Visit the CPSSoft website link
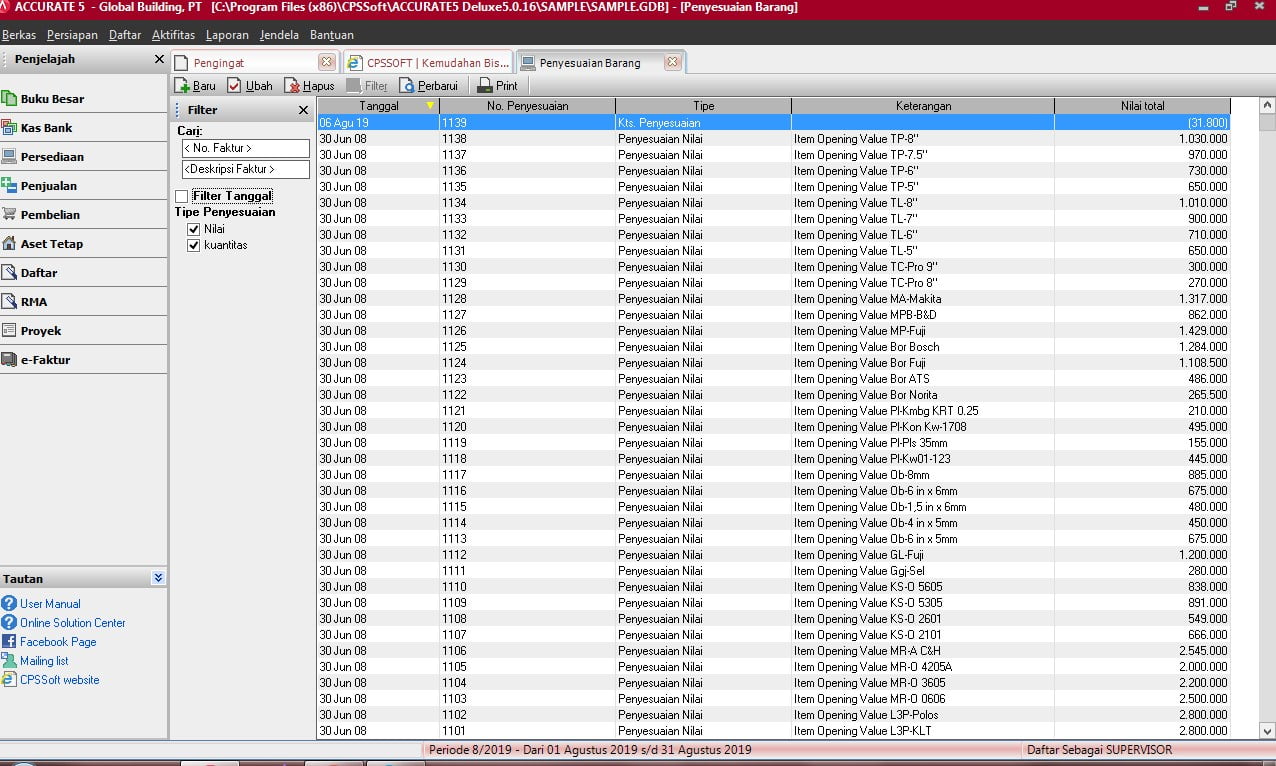Image resolution: width=1276 pixels, height=766 pixels. (60, 680)
